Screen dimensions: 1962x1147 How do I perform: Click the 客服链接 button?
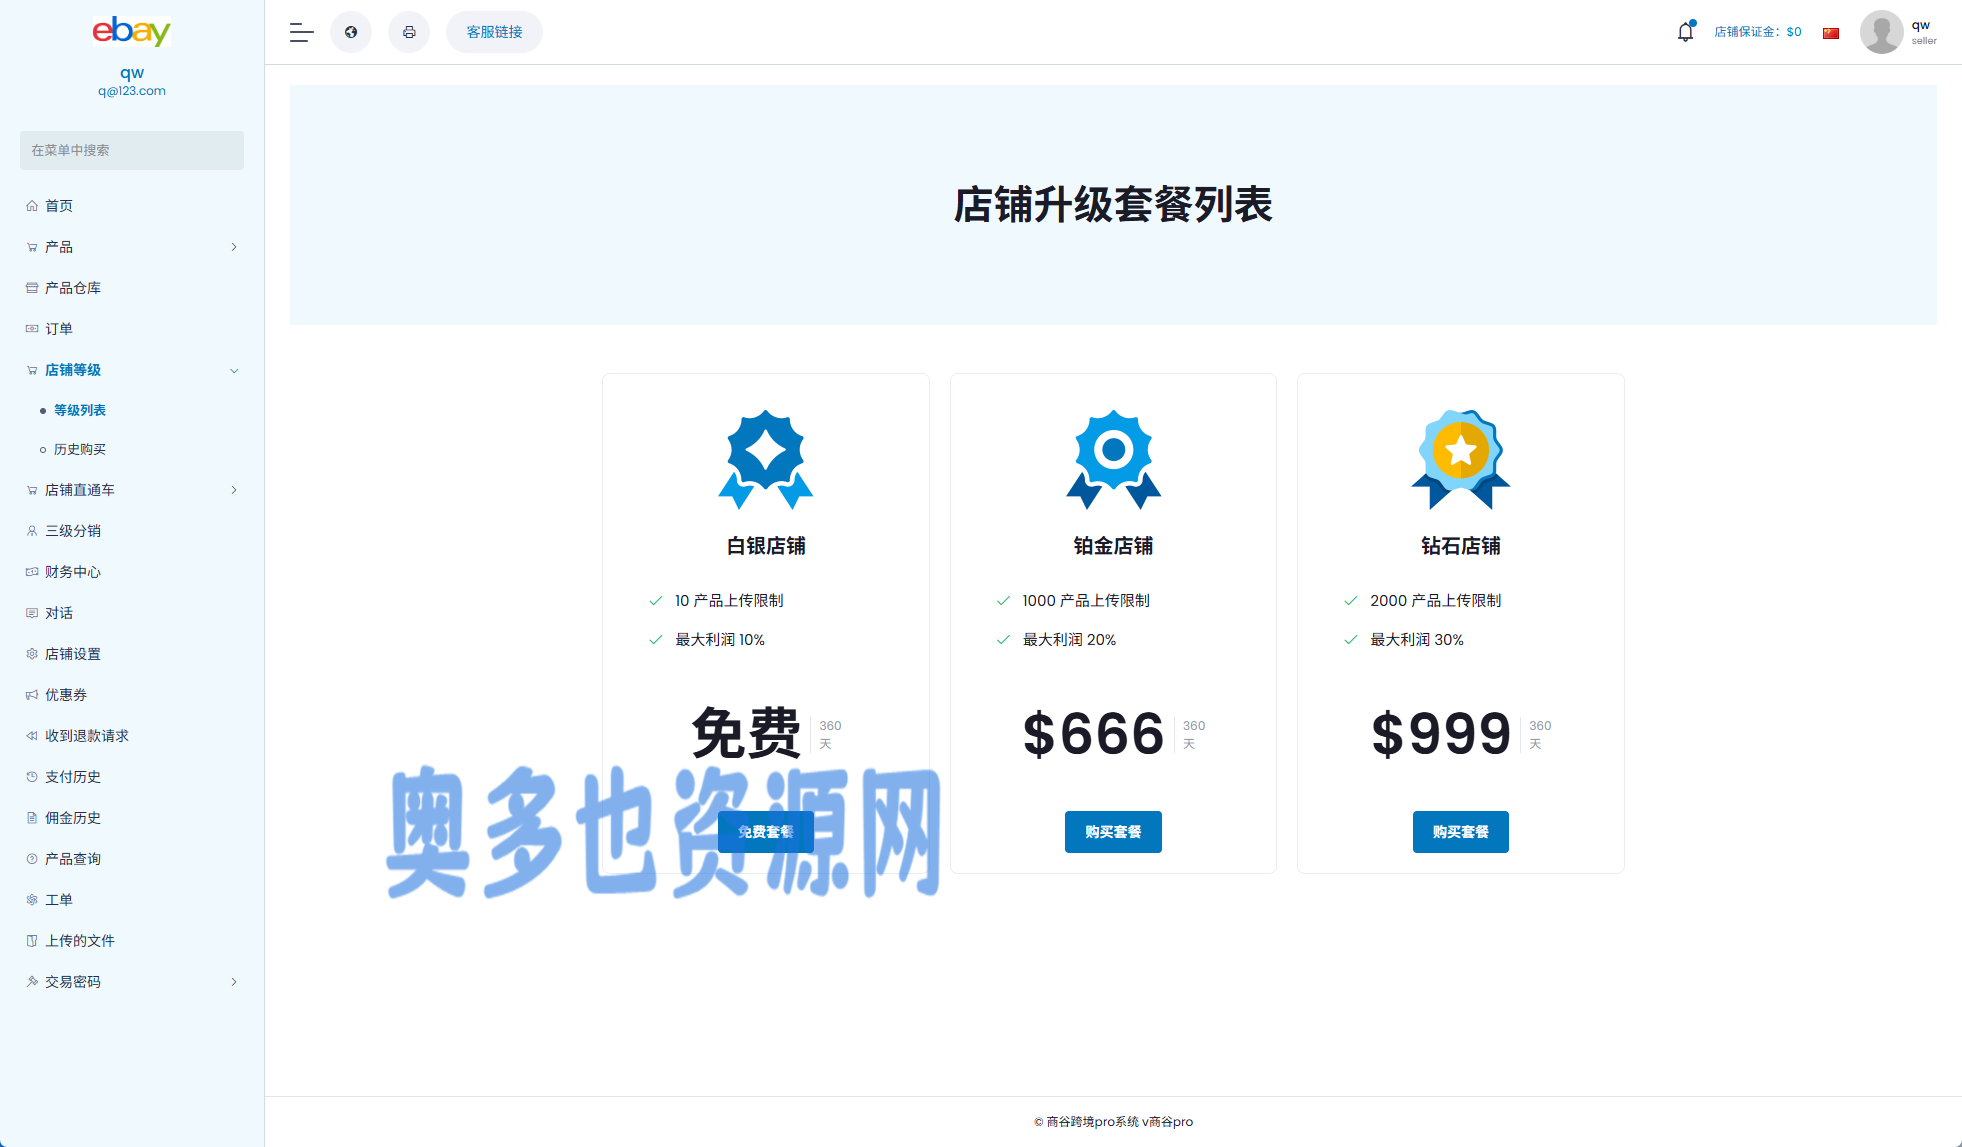point(494,32)
